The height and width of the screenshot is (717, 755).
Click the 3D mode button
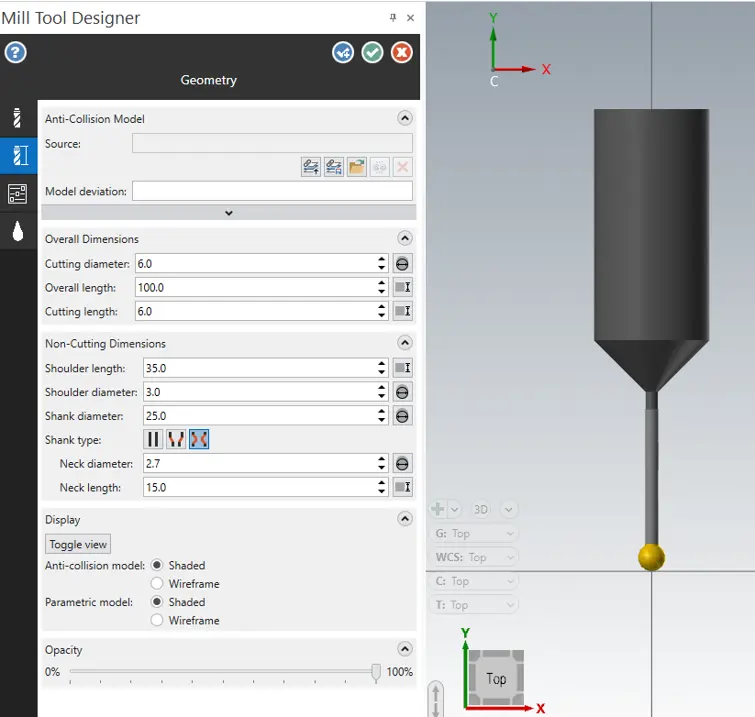tap(481, 509)
